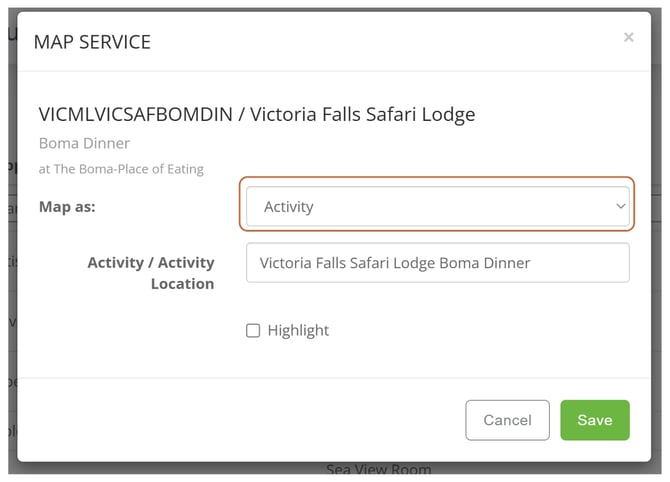Open the "Map as" dropdown
Screen dimensions: 670x482
[x=437, y=207]
